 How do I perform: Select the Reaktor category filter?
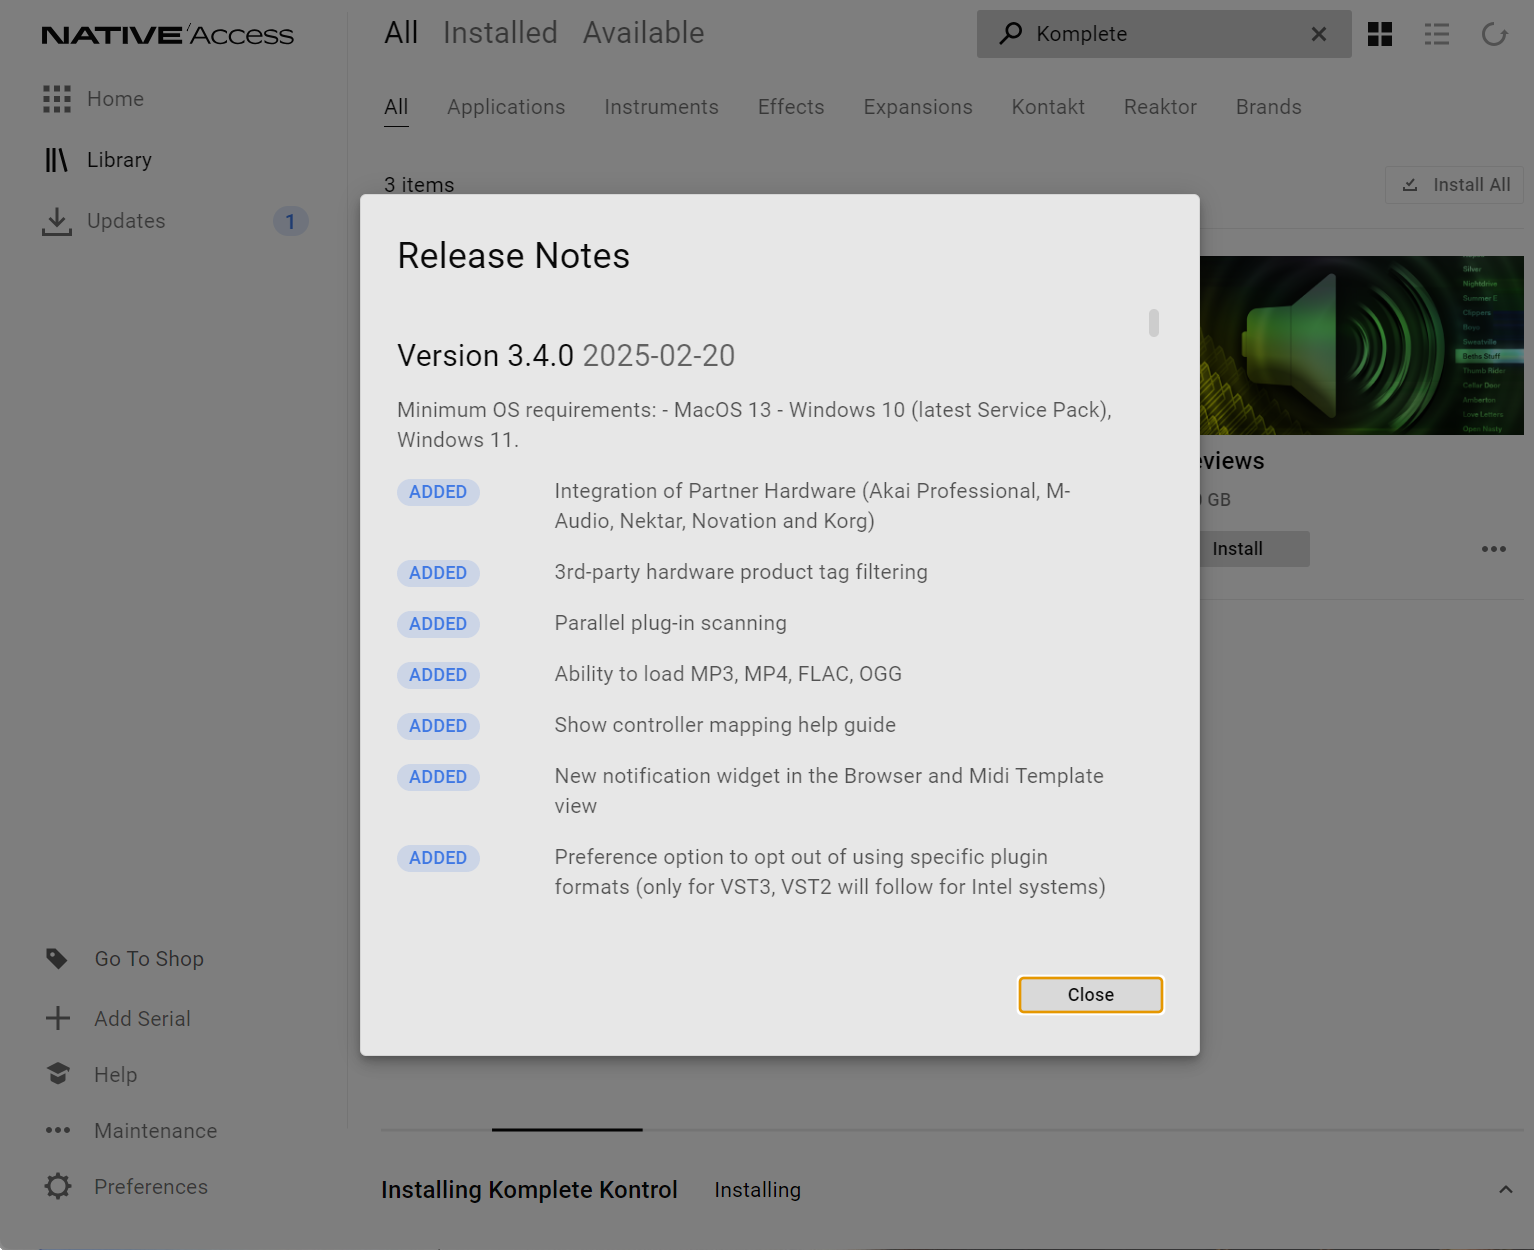coord(1160,107)
